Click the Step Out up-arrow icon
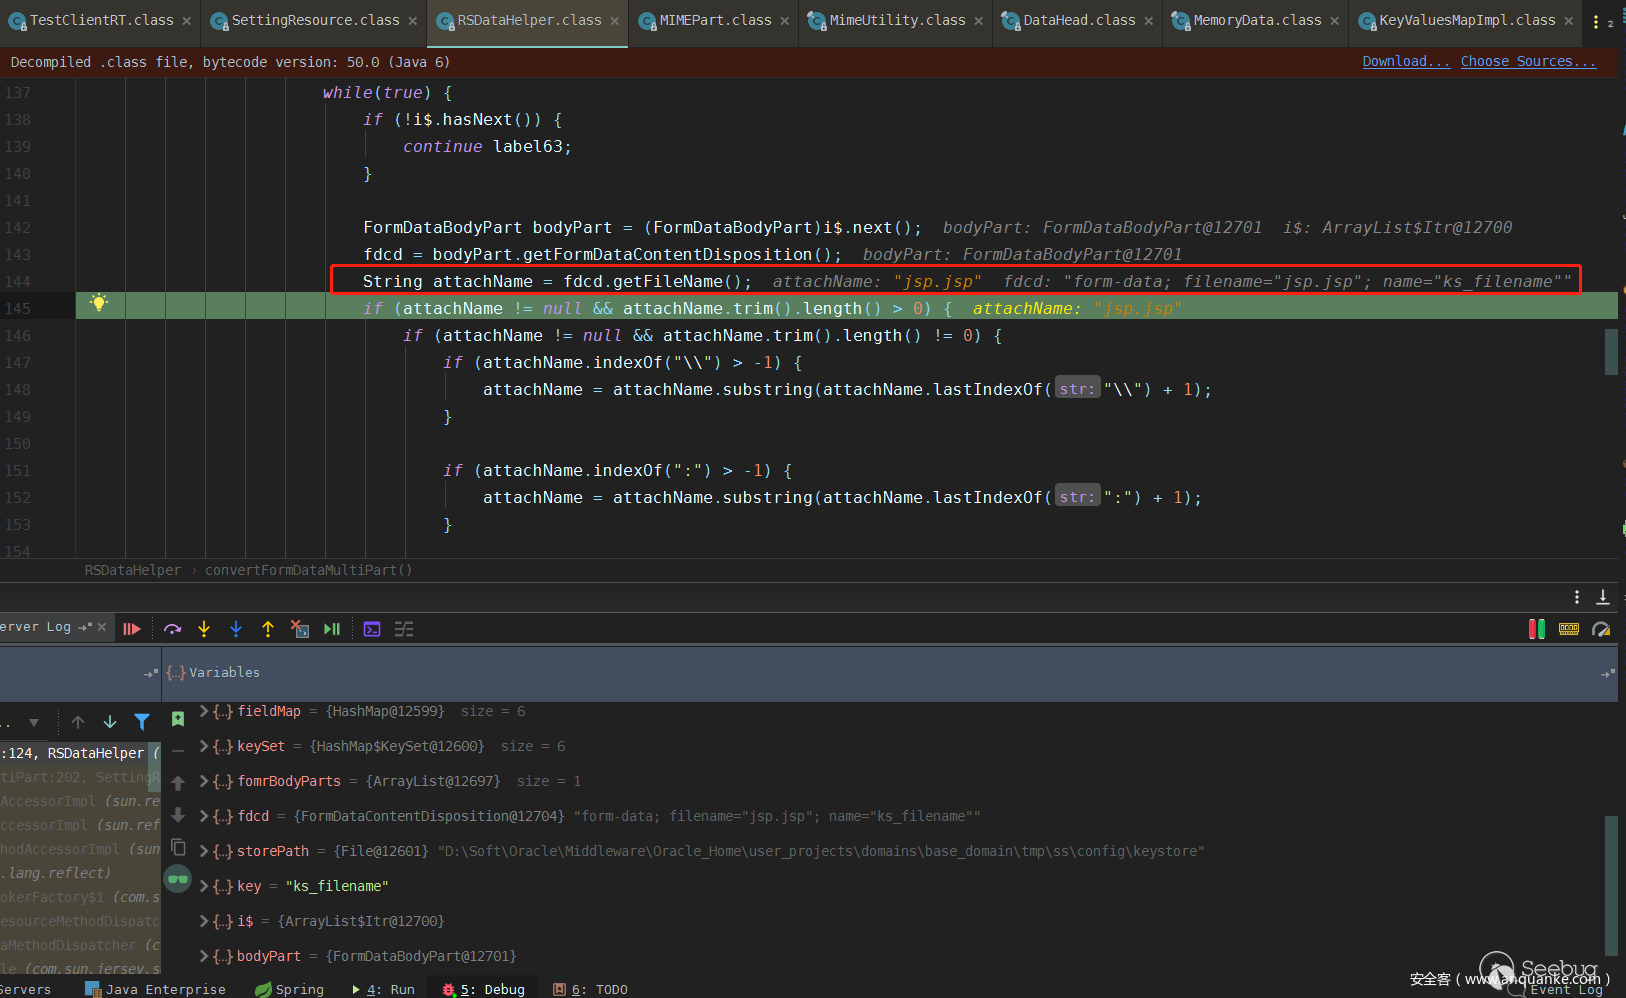The width and height of the screenshot is (1626, 998). [x=268, y=629]
